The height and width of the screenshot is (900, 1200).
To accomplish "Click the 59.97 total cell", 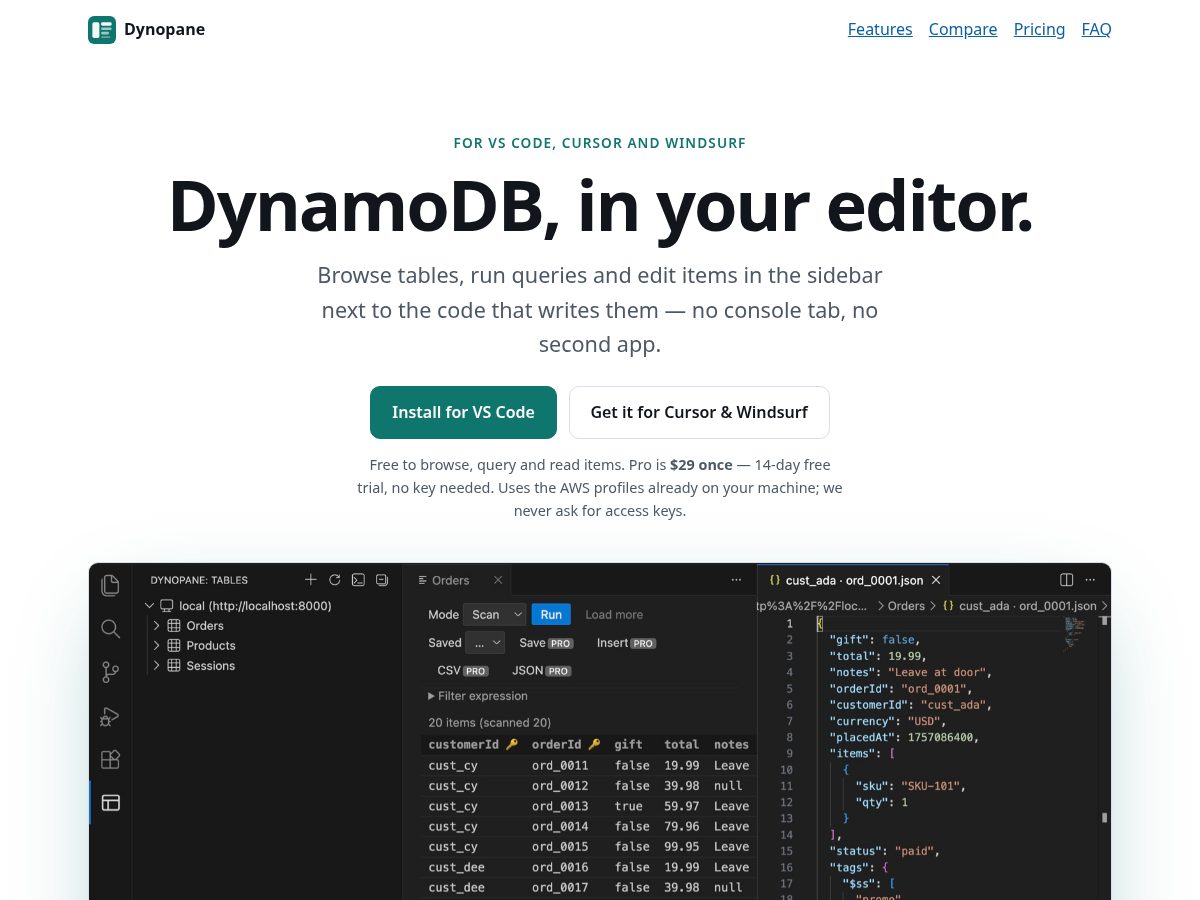I will pos(682,806).
